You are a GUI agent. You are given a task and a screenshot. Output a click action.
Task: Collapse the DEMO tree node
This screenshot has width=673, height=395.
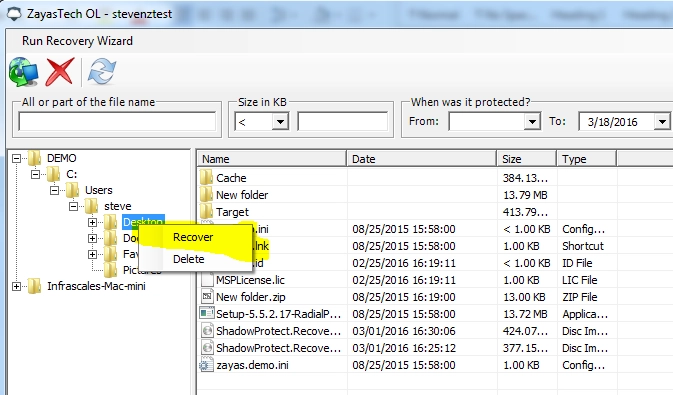16,158
